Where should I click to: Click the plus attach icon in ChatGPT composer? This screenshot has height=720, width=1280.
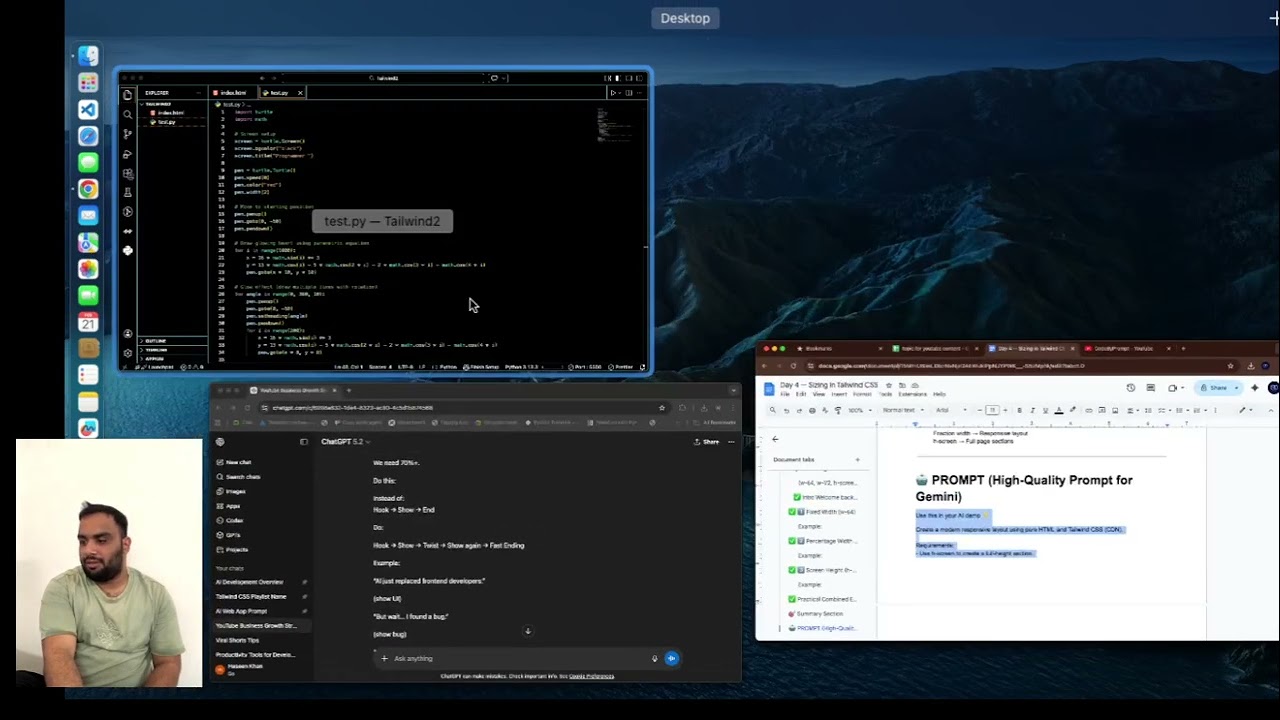384,658
